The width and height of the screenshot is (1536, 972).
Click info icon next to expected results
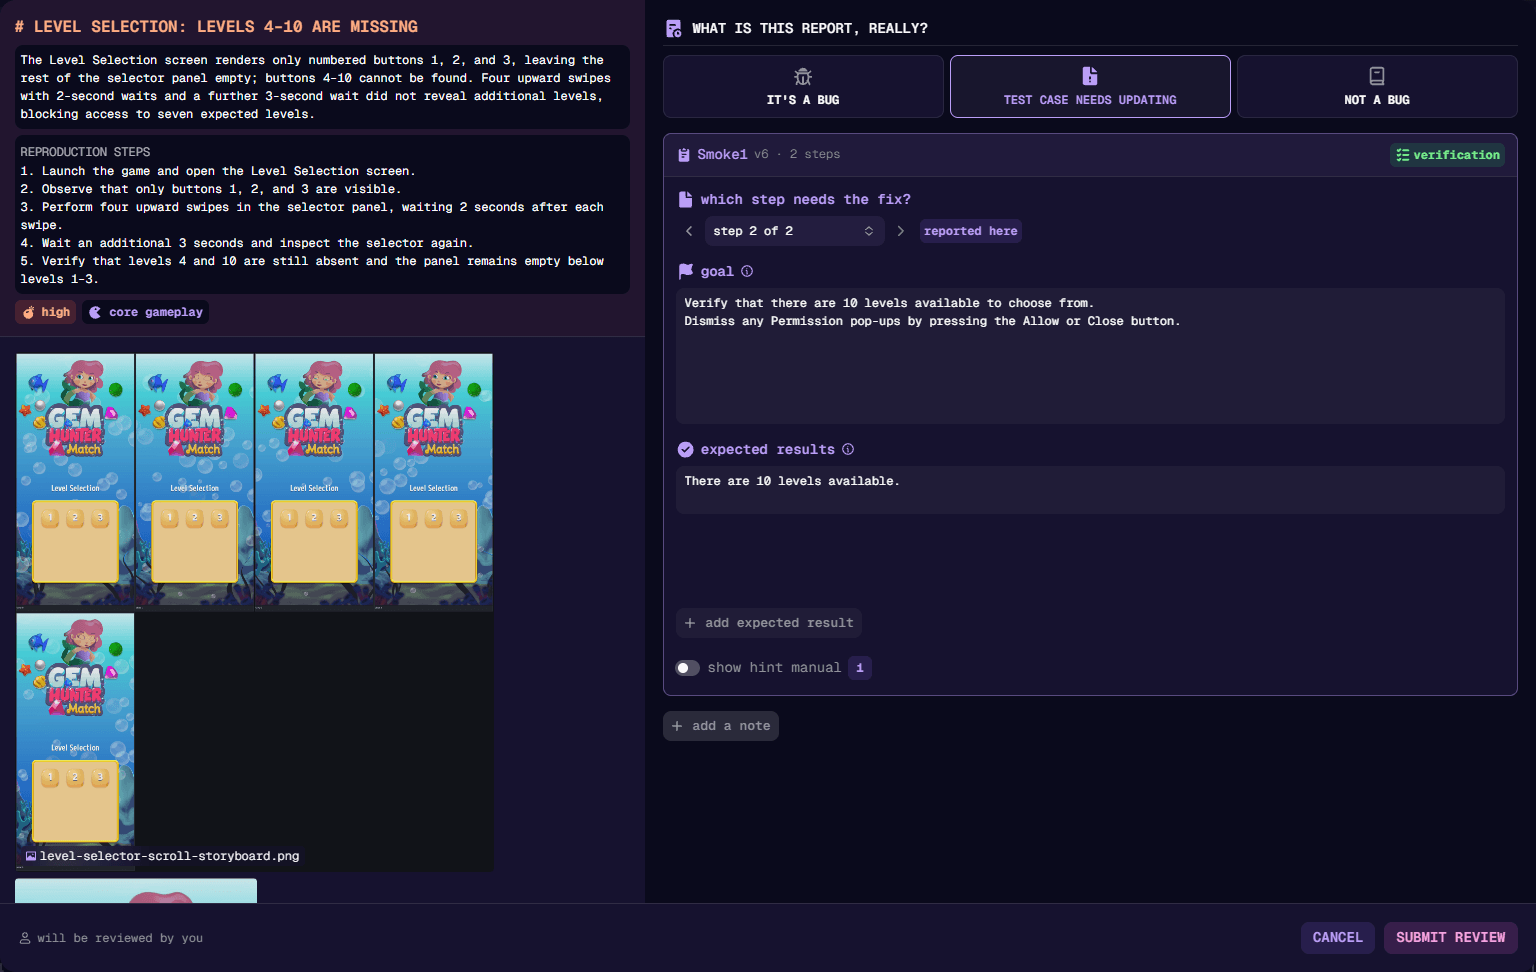click(848, 449)
